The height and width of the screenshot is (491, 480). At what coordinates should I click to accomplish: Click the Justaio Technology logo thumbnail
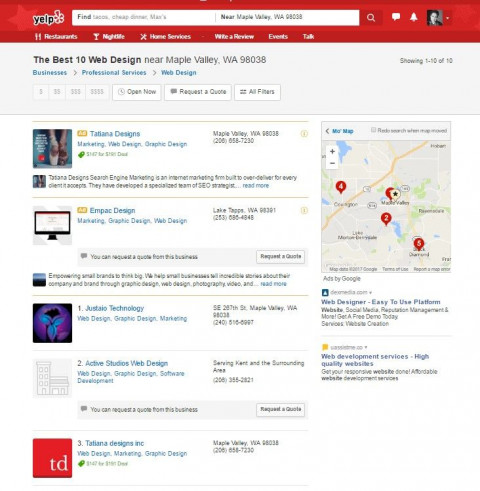point(52,323)
